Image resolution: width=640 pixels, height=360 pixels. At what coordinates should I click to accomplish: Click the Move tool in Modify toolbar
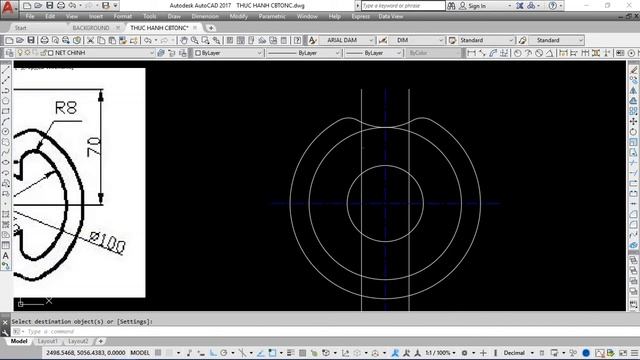tap(633, 122)
